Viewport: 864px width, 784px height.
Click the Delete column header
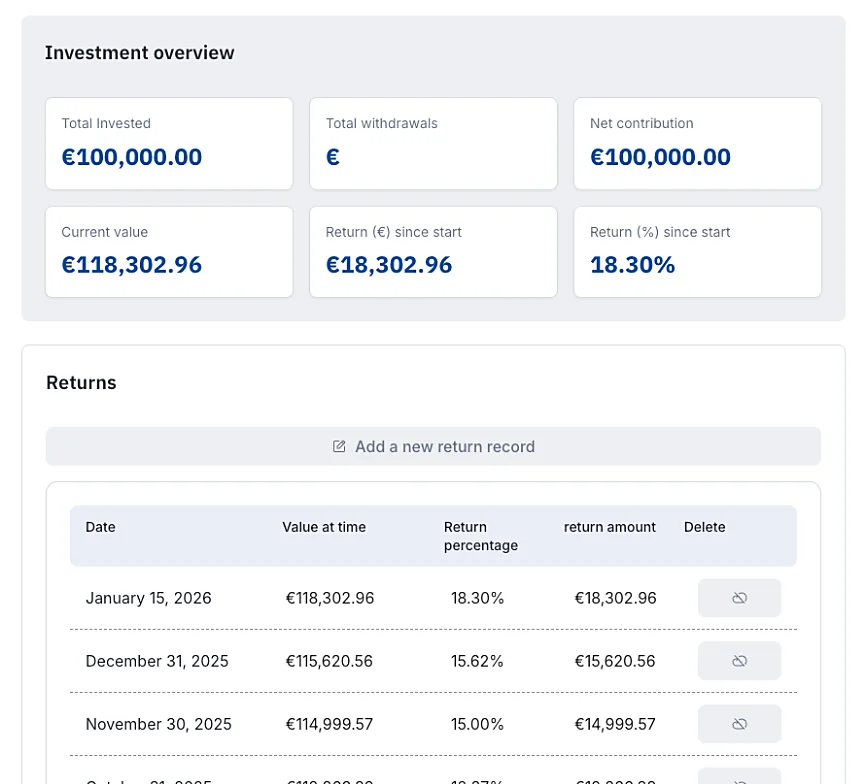pos(704,527)
